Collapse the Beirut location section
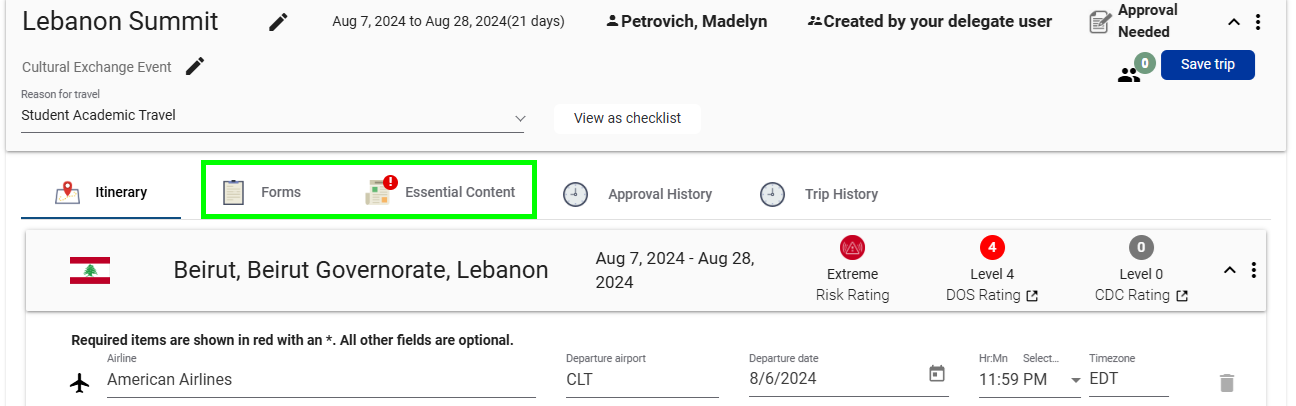1296x406 pixels. tap(1230, 270)
